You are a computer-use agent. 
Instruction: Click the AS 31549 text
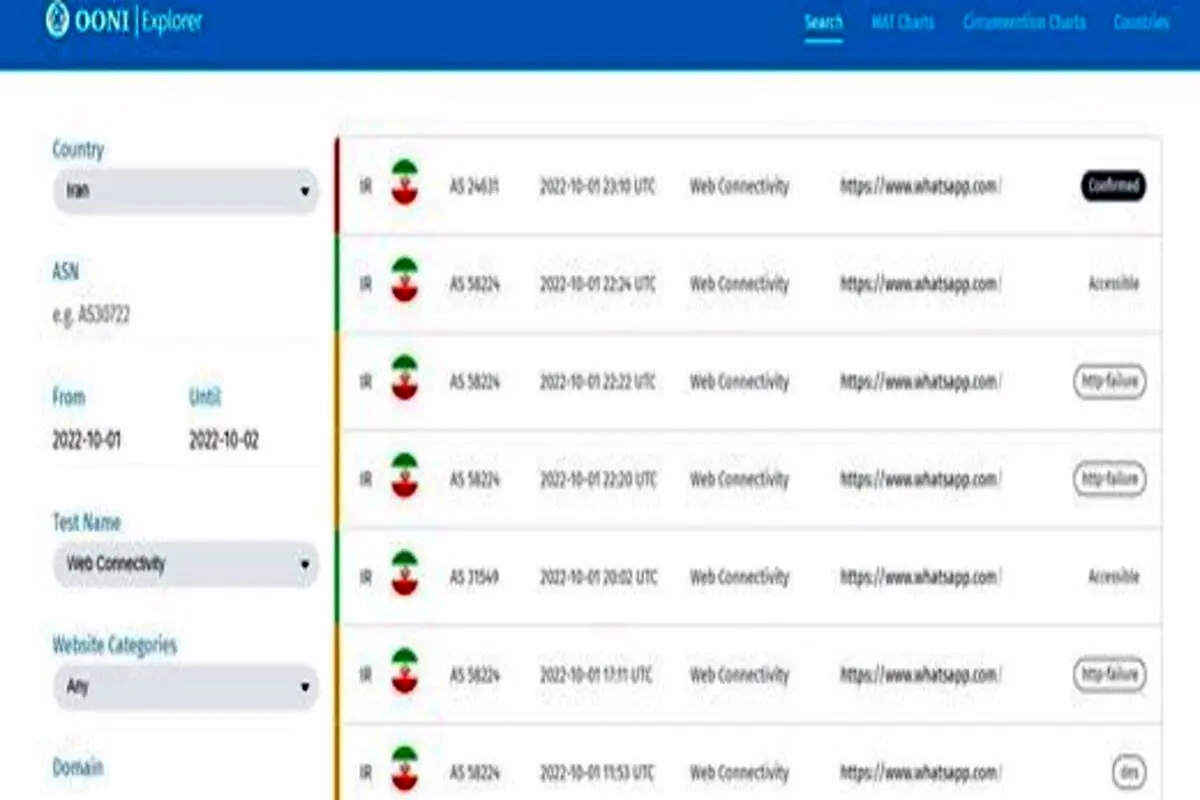[x=474, y=577]
